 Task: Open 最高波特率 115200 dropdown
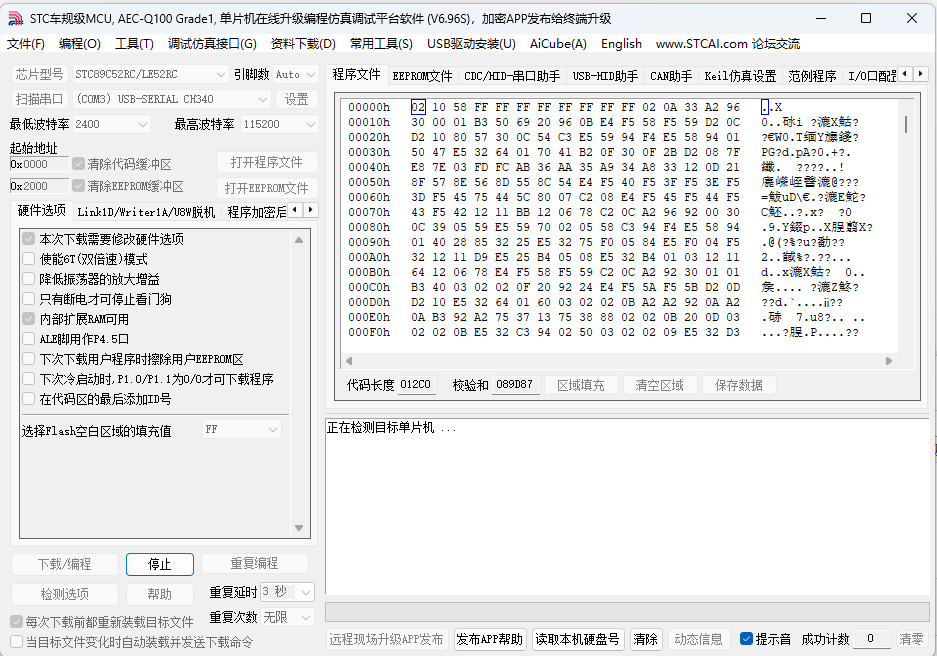[x=279, y=124]
